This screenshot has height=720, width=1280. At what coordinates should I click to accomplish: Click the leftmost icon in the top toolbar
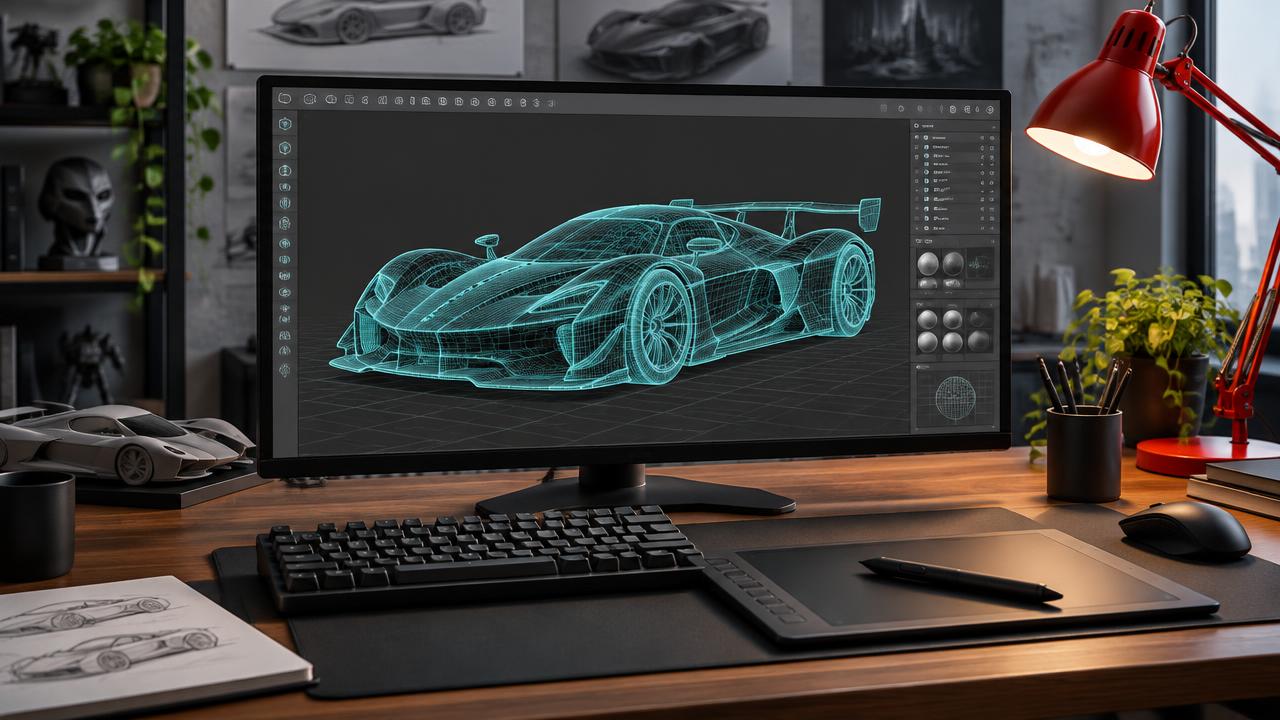[x=285, y=99]
